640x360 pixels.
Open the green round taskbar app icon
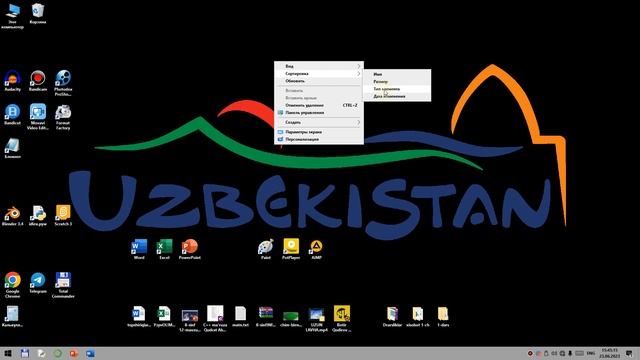58,353
